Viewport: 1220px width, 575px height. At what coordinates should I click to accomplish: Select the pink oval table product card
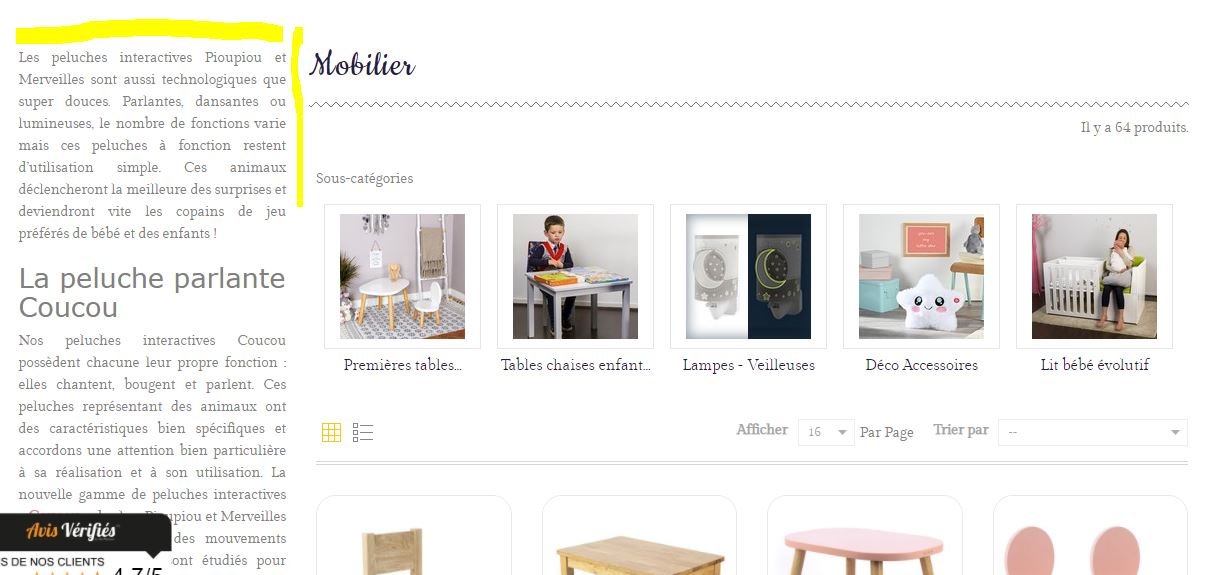click(865, 535)
